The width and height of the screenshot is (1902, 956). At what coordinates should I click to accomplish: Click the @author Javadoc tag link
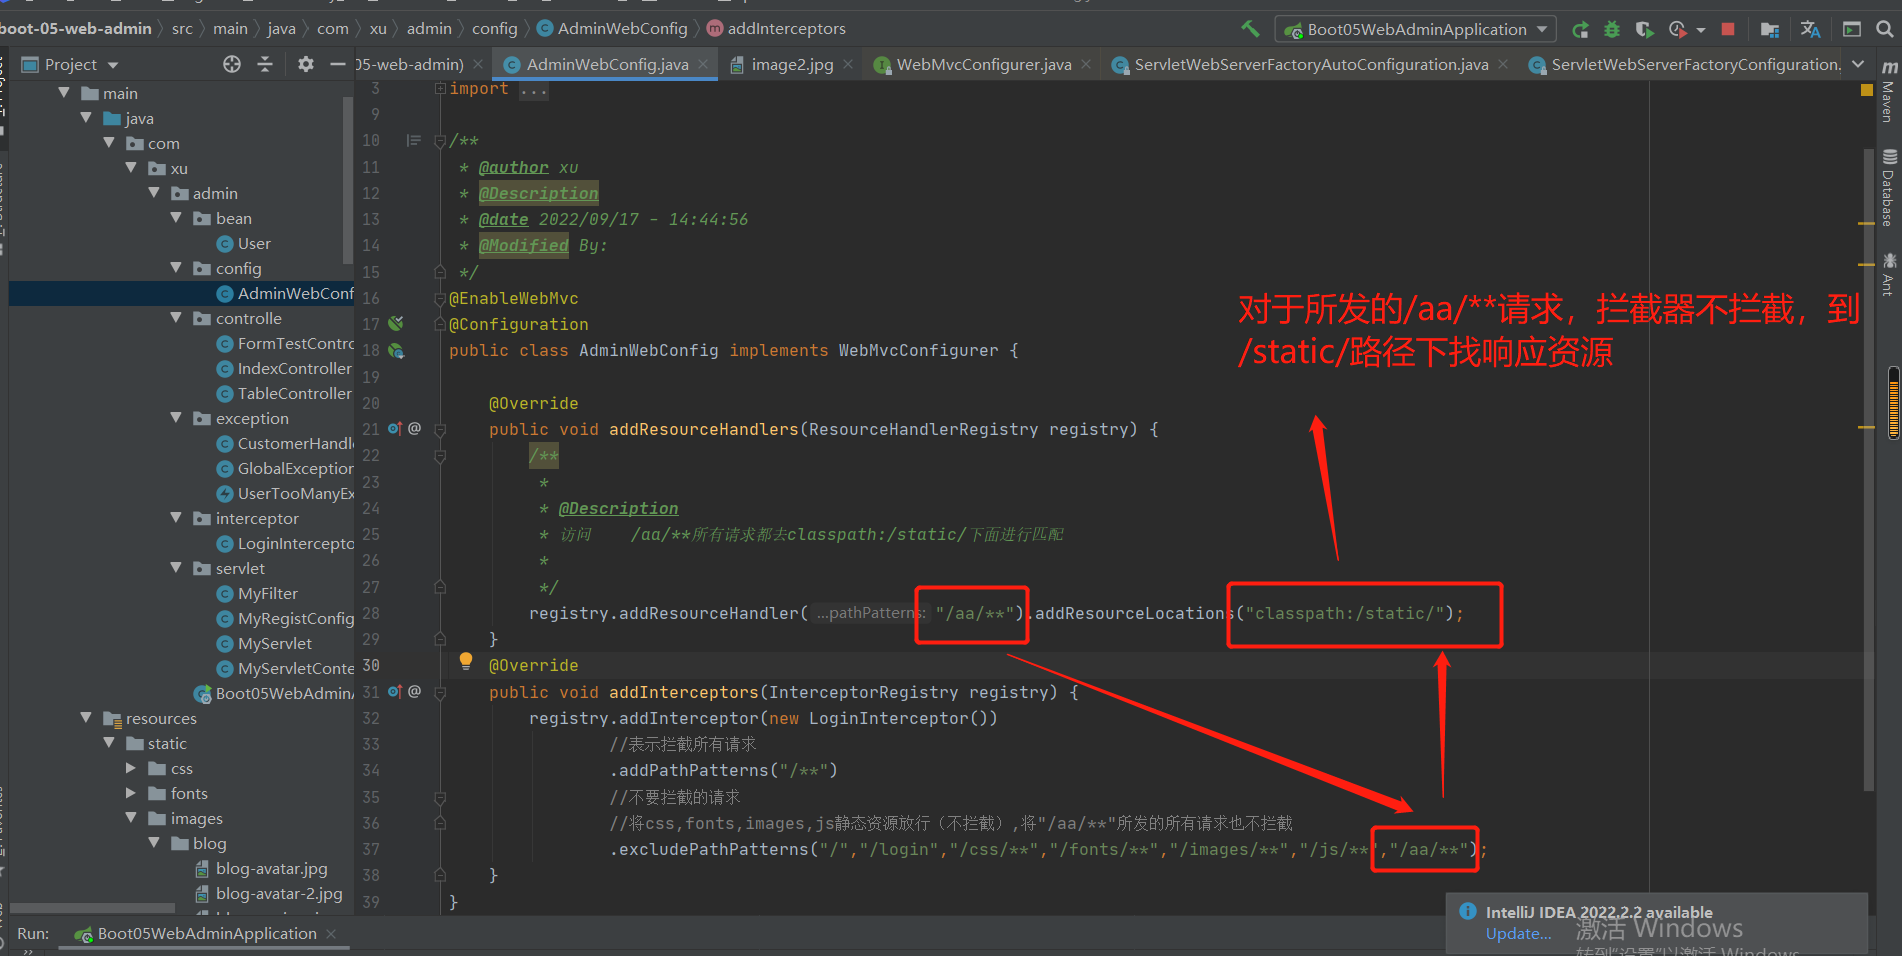[x=513, y=167]
